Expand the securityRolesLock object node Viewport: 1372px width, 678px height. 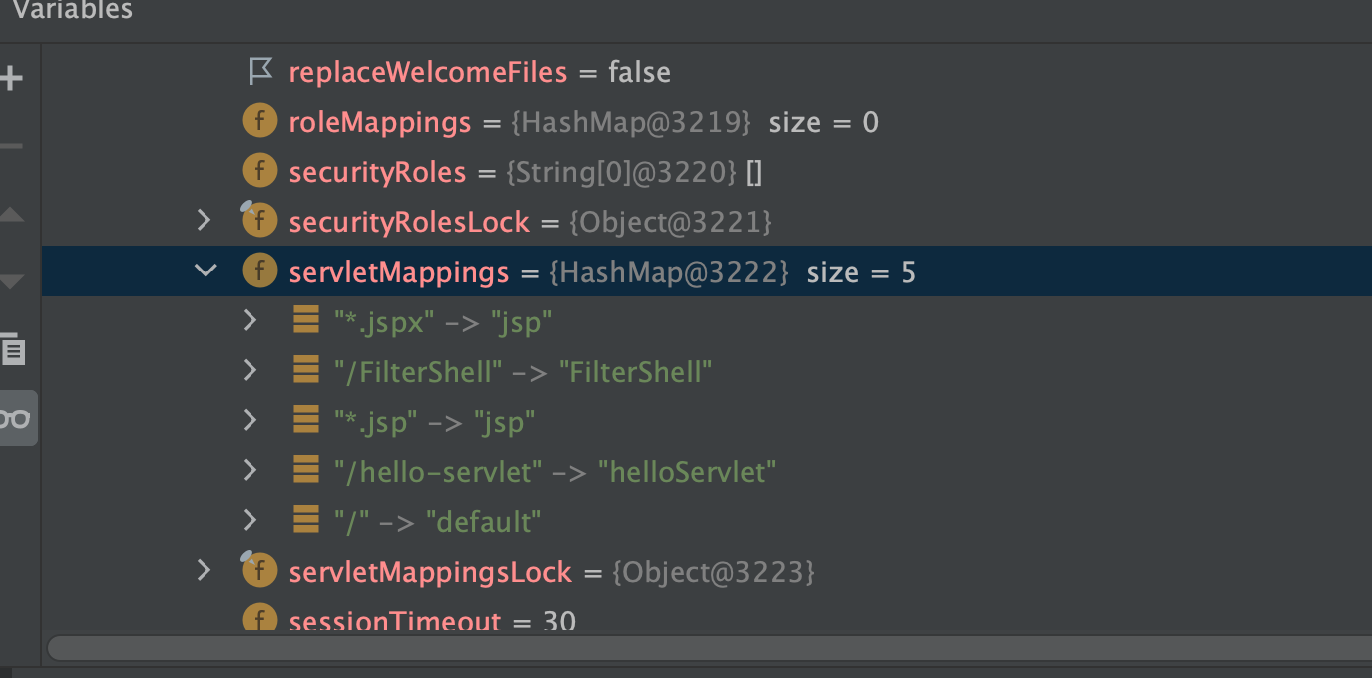(205, 221)
